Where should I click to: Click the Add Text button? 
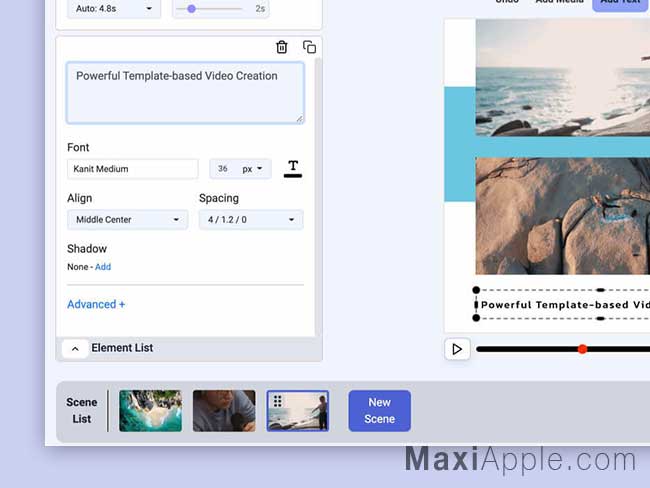tap(621, 4)
